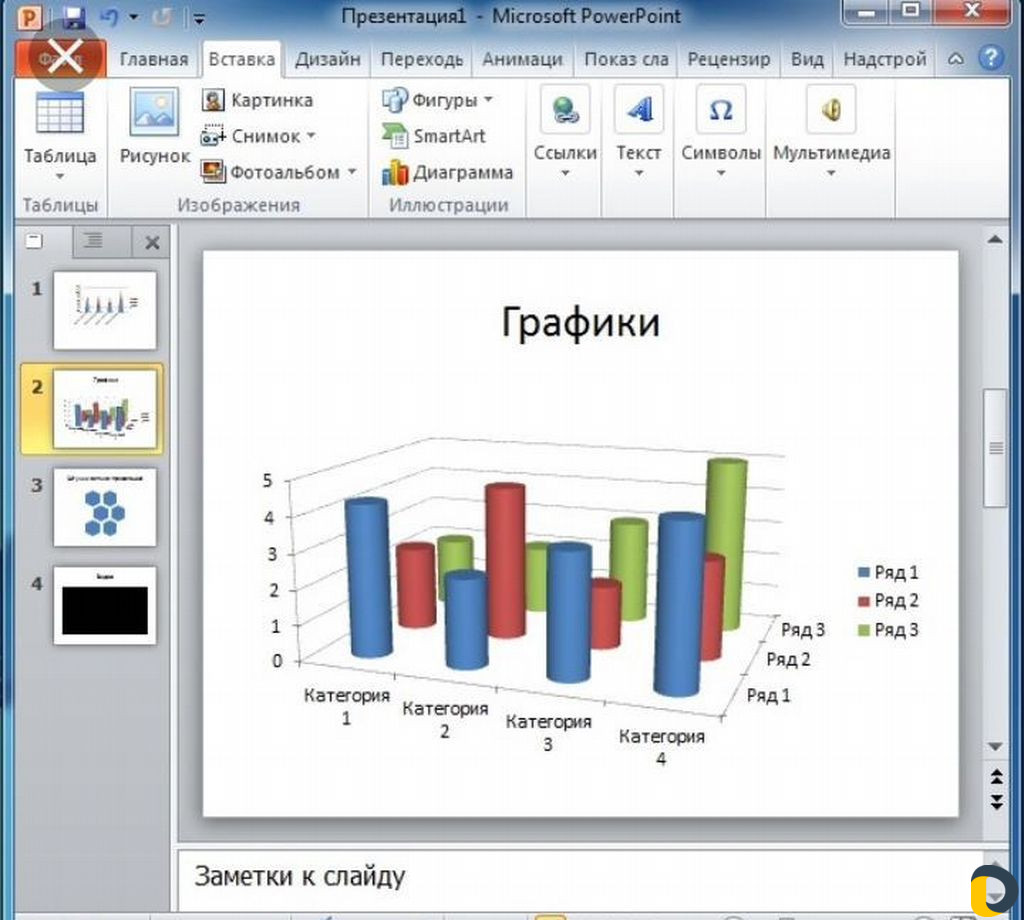Click the Save icon in quick access toolbar
This screenshot has width=1024, height=920.
(x=73, y=18)
